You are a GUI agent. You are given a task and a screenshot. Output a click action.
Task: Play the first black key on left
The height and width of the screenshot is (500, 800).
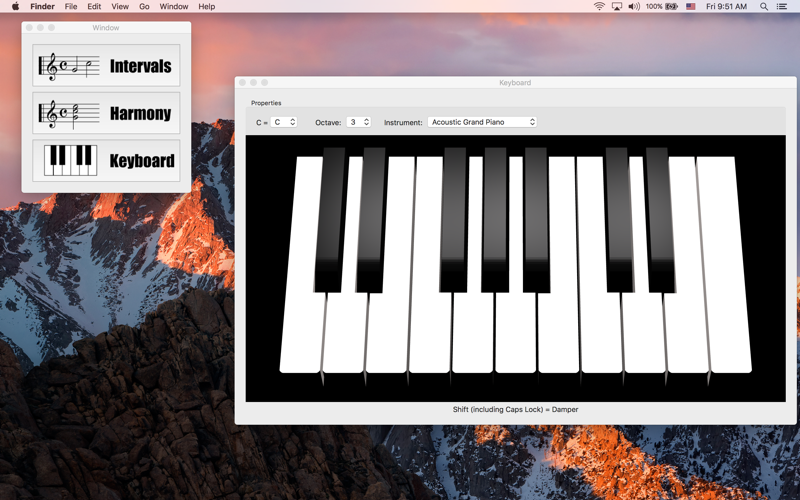tap(330, 219)
